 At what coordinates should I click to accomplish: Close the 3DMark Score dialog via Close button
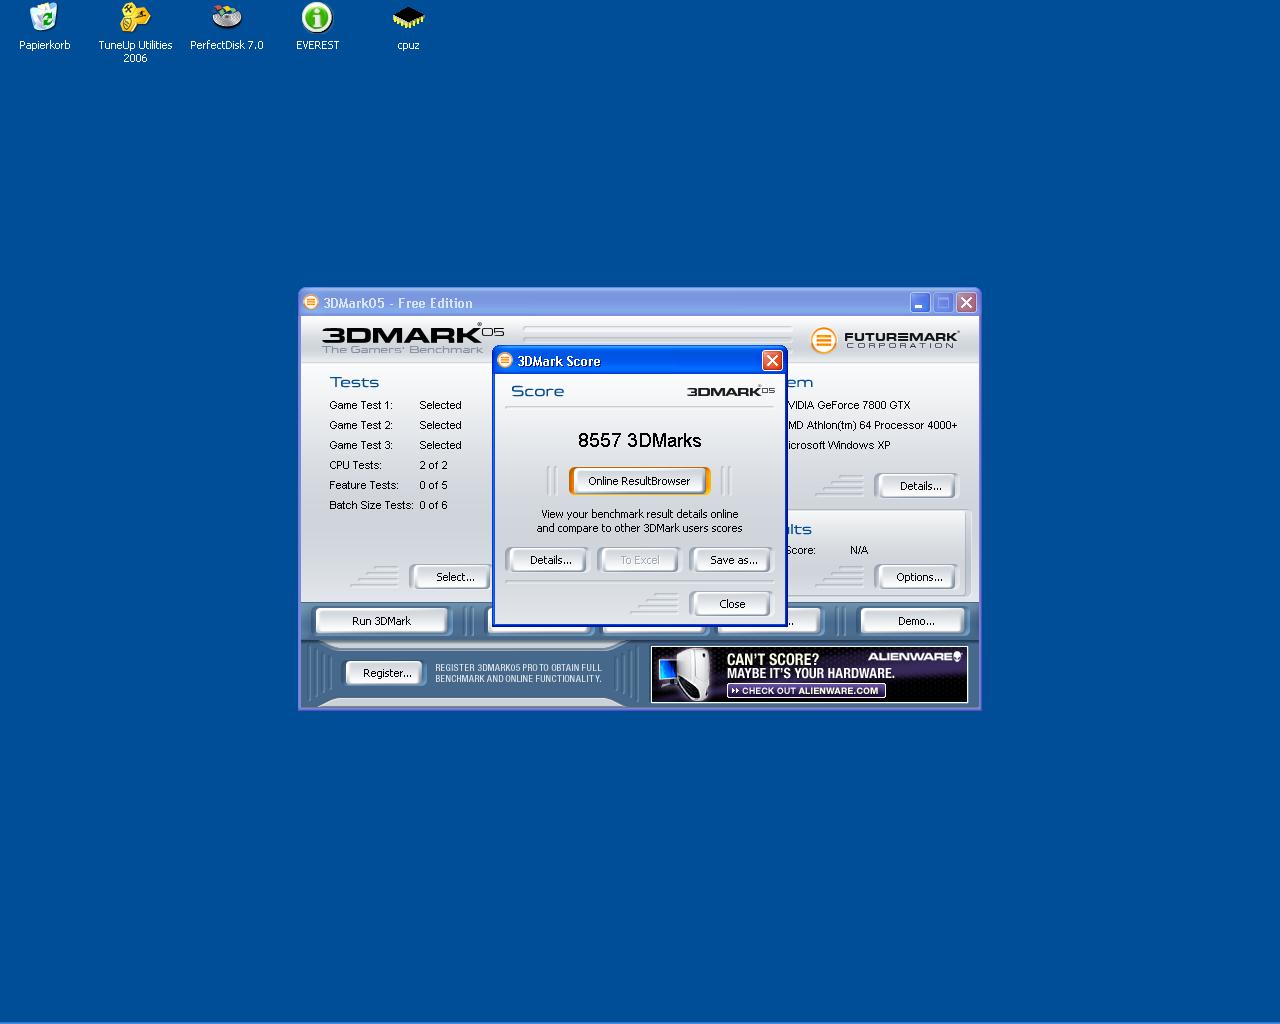(x=732, y=604)
